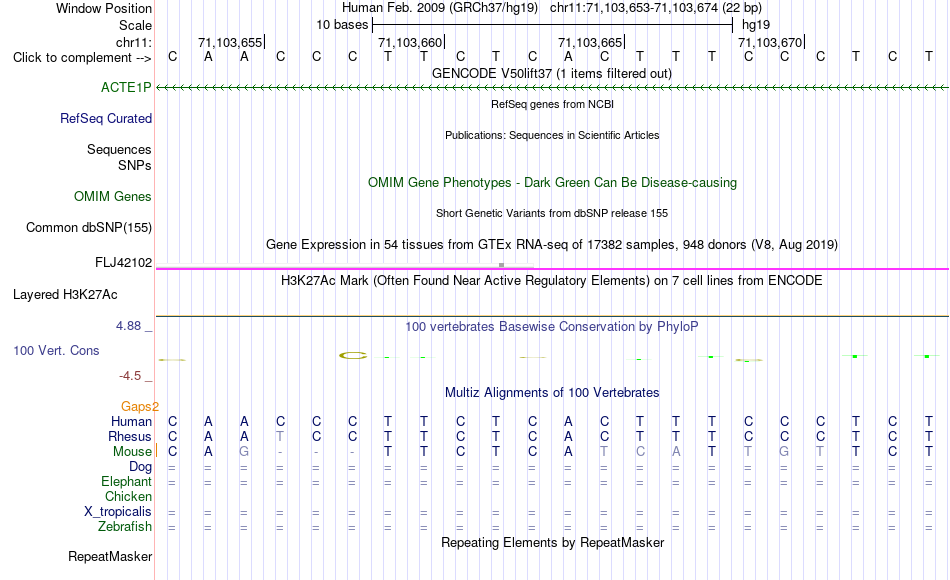
Task: Select the Dog alignment row label
Action: 140,467
